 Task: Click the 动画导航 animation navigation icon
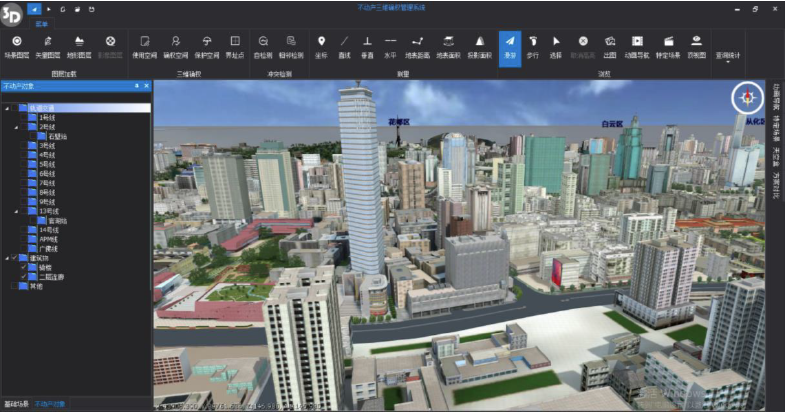tap(637, 42)
